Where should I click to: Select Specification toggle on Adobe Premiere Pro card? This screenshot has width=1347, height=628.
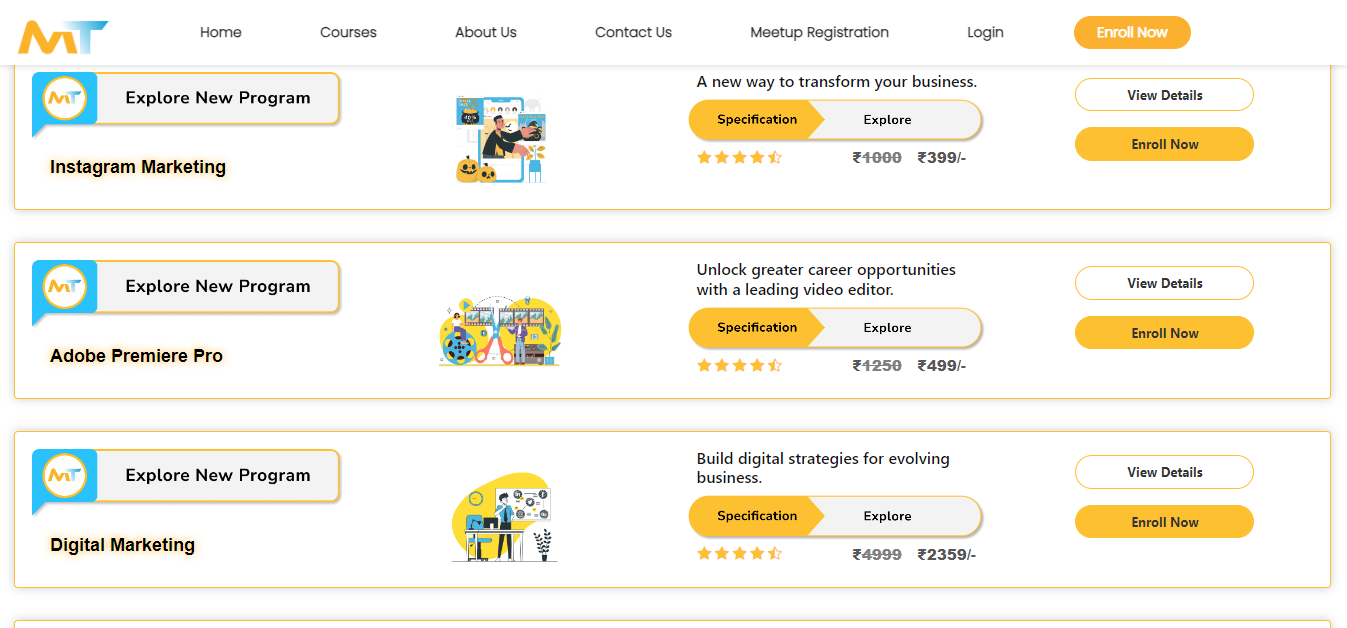(x=757, y=328)
